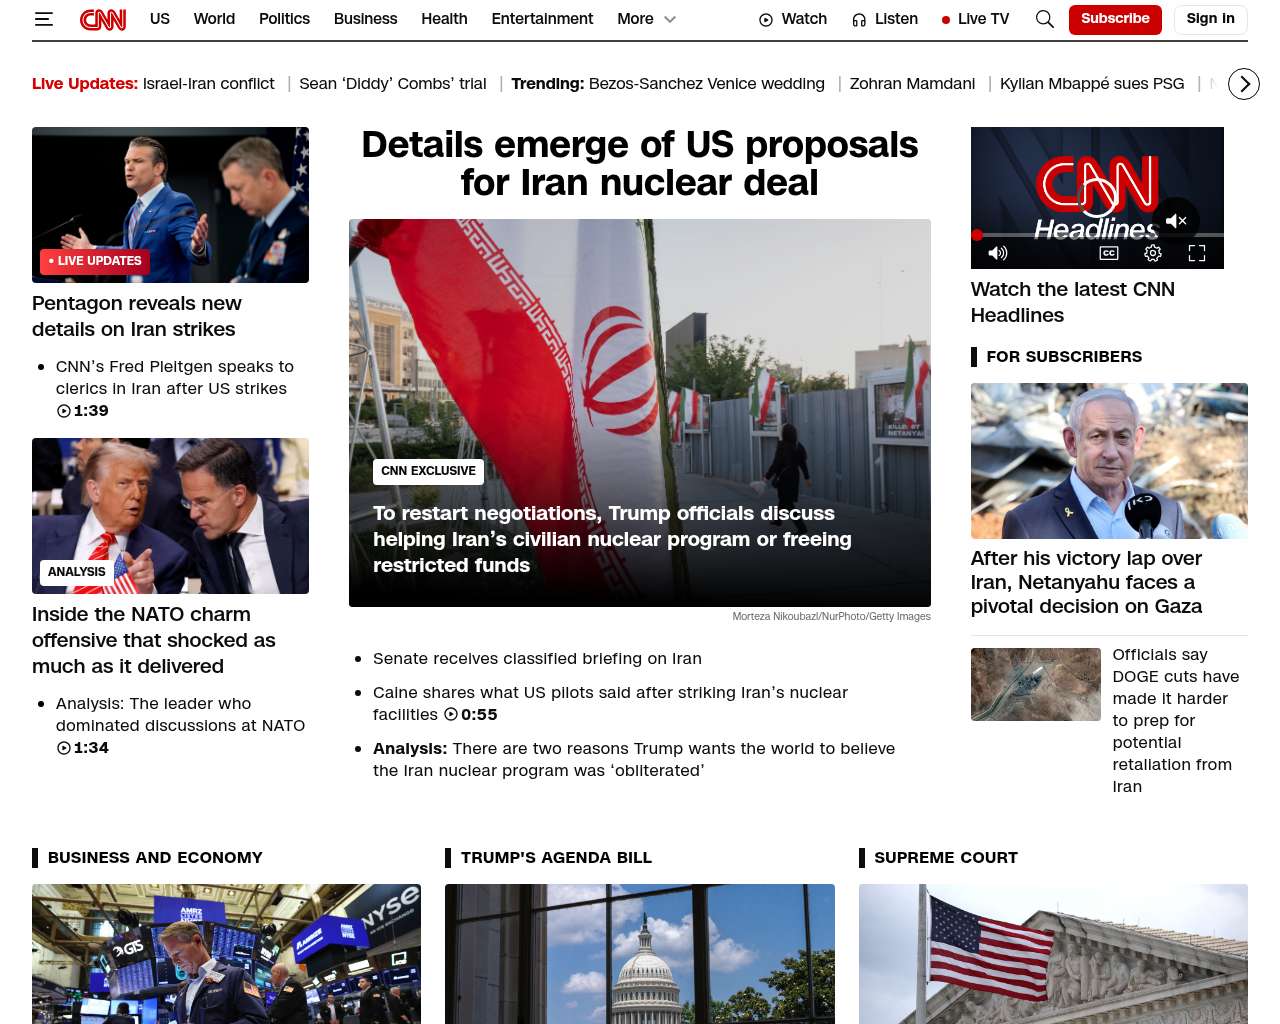Open Business and Economy section heading
The height and width of the screenshot is (1024, 1280).
coord(155,858)
